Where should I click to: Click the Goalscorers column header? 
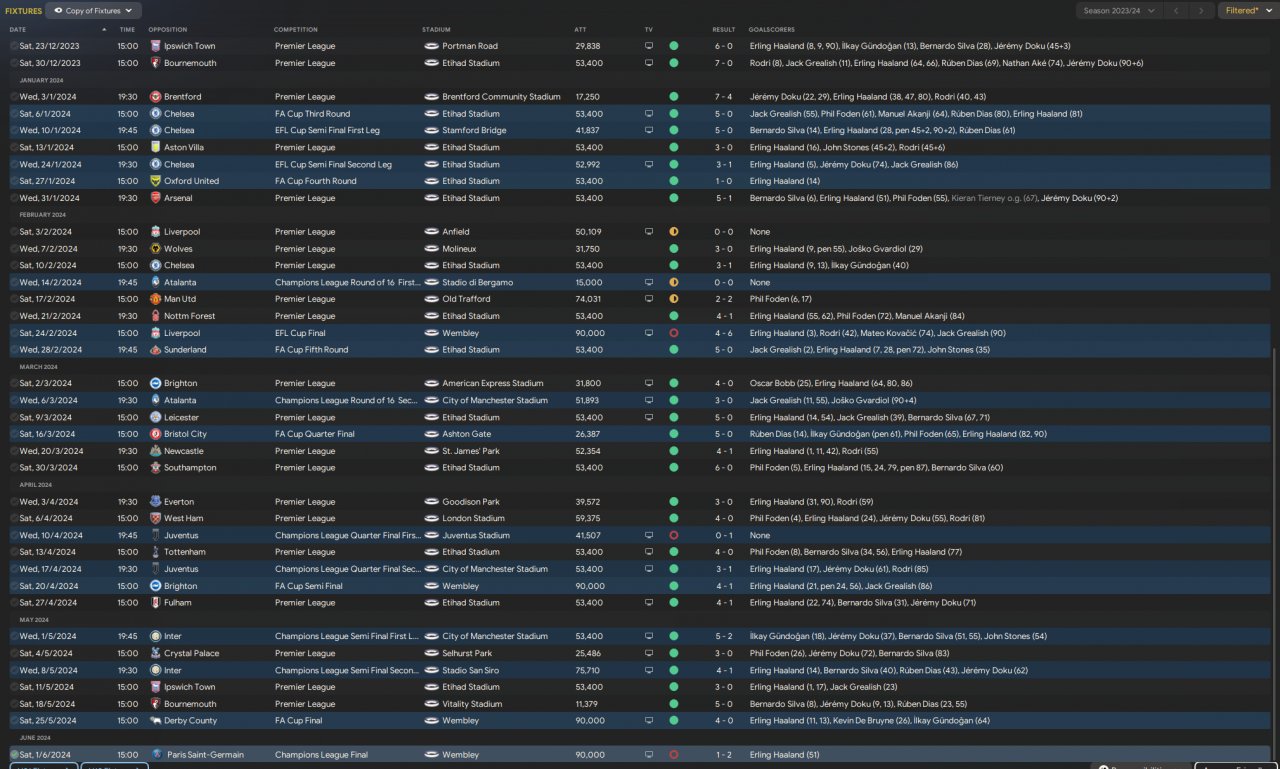pyautogui.click(x=771, y=30)
